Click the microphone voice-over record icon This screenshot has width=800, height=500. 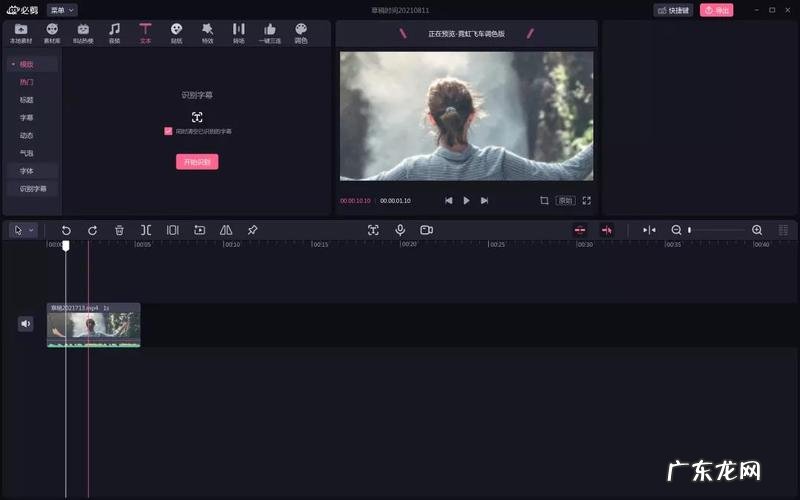coord(400,230)
